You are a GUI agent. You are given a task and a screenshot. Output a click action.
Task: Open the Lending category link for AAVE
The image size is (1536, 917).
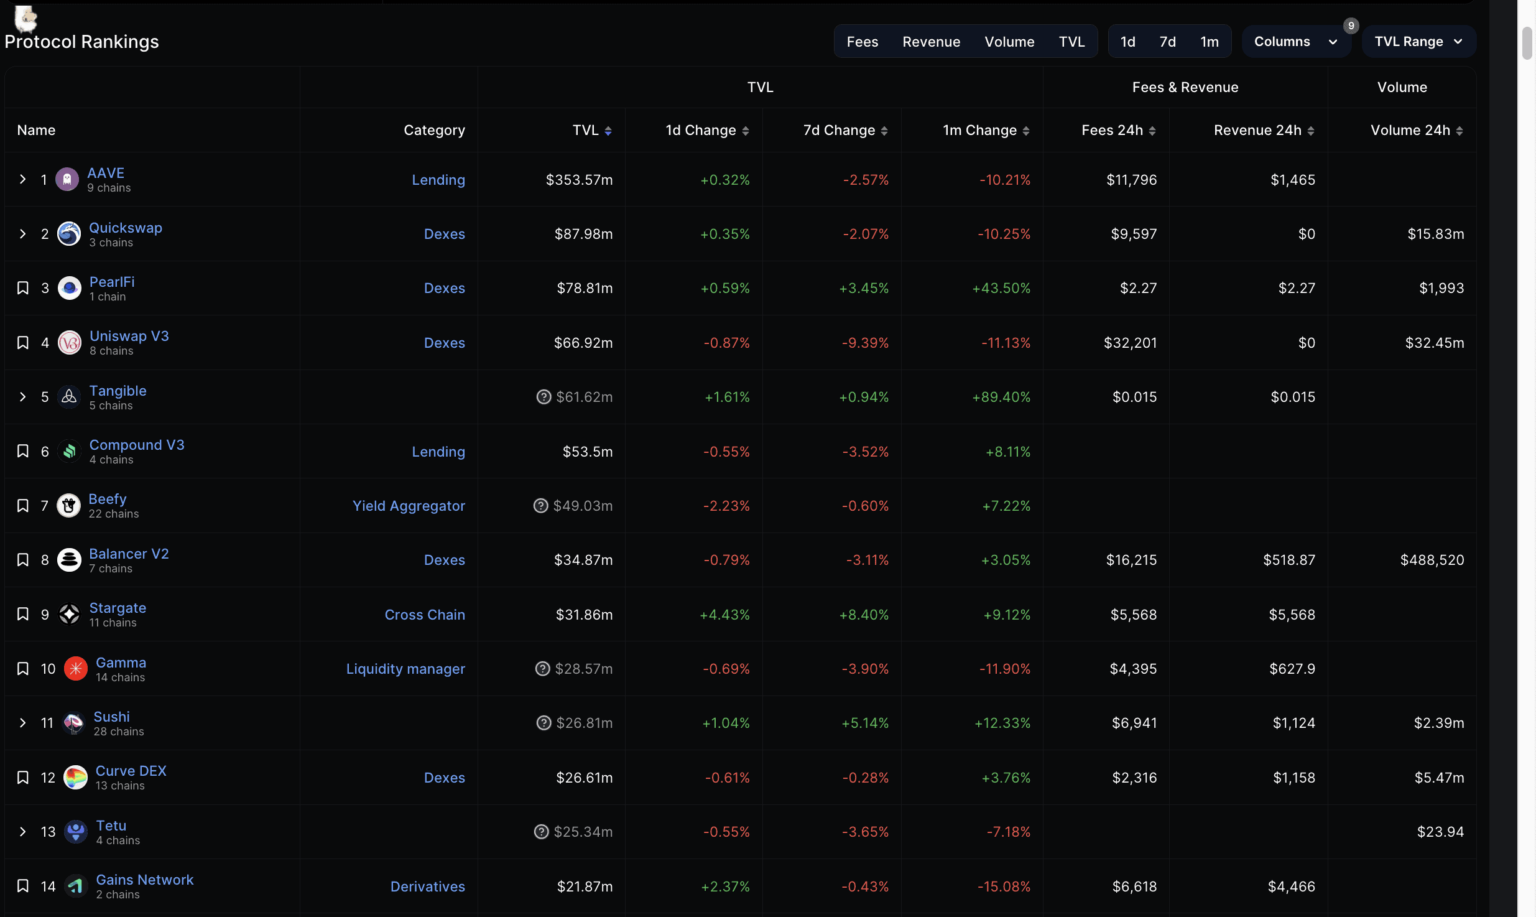tap(438, 180)
